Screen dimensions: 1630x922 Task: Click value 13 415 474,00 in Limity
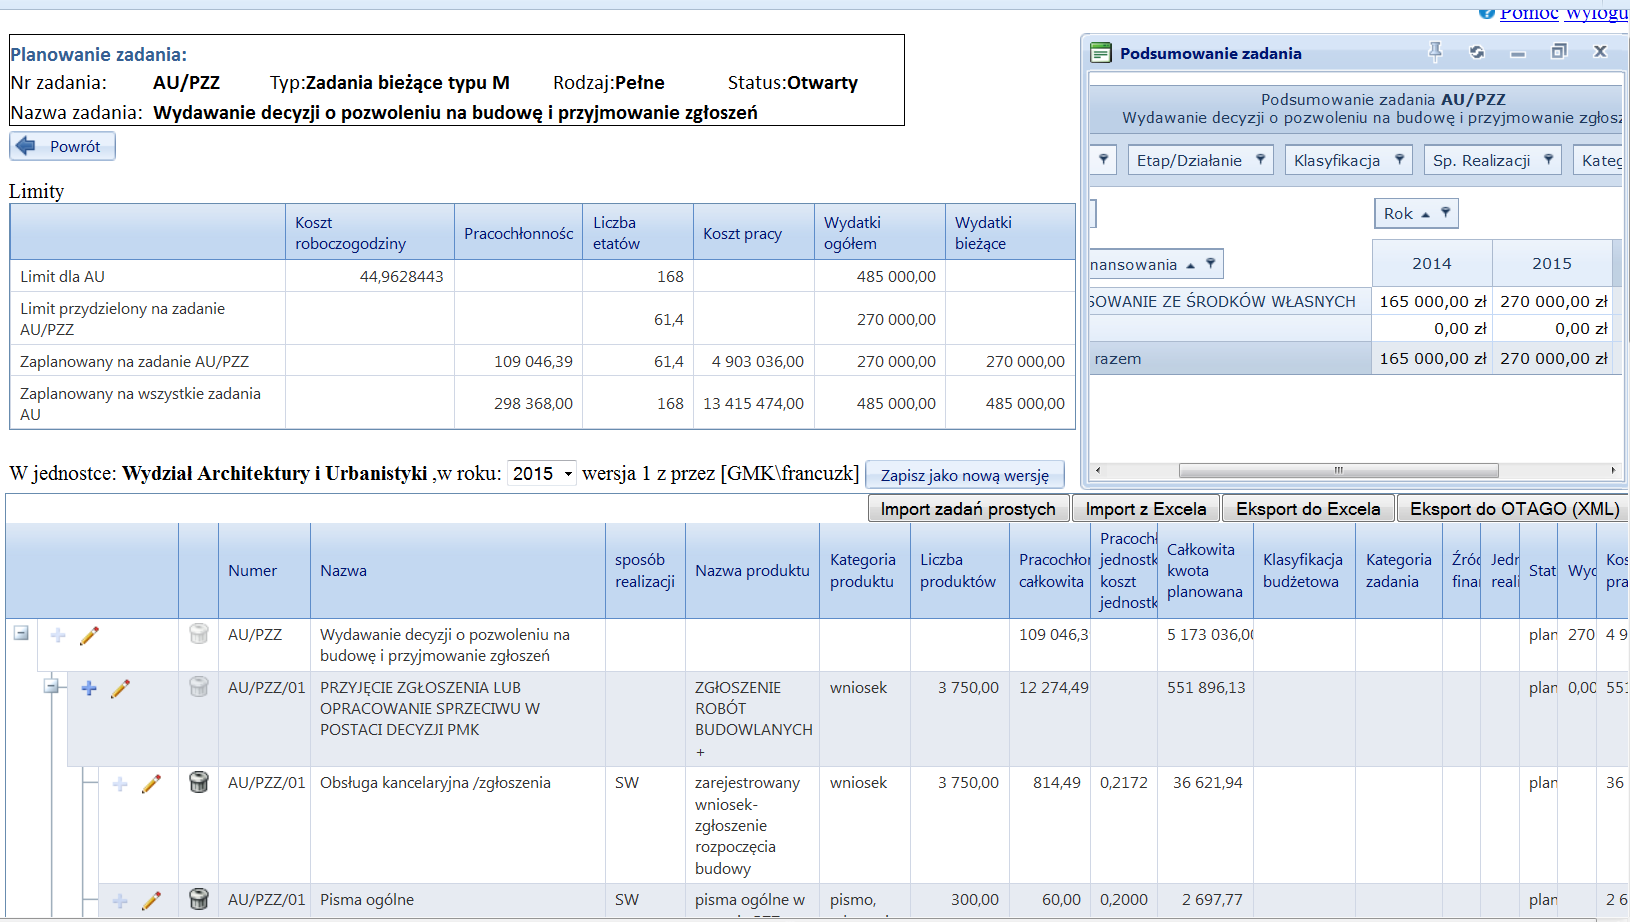pyautogui.click(x=753, y=403)
